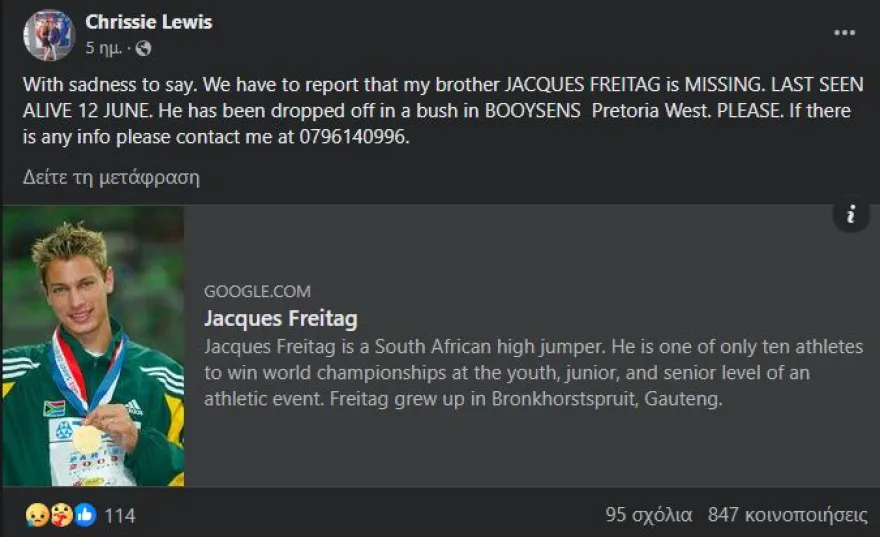Click the sad face reaction emoji
The image size is (880, 537).
click(35, 515)
